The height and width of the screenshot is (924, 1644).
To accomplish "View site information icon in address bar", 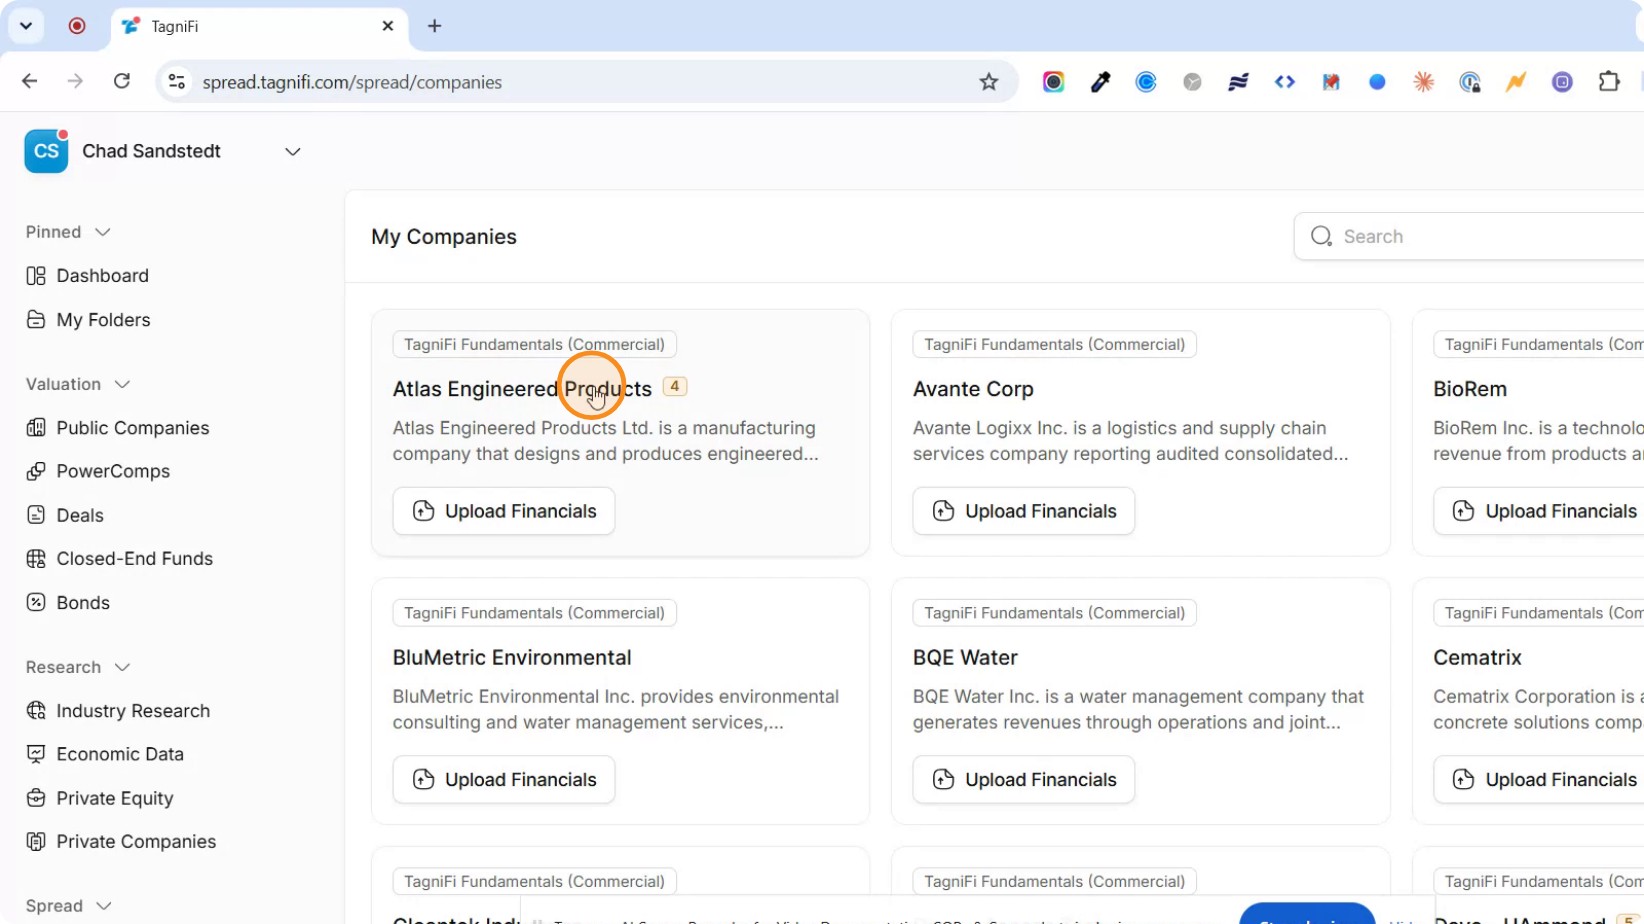I will (177, 82).
